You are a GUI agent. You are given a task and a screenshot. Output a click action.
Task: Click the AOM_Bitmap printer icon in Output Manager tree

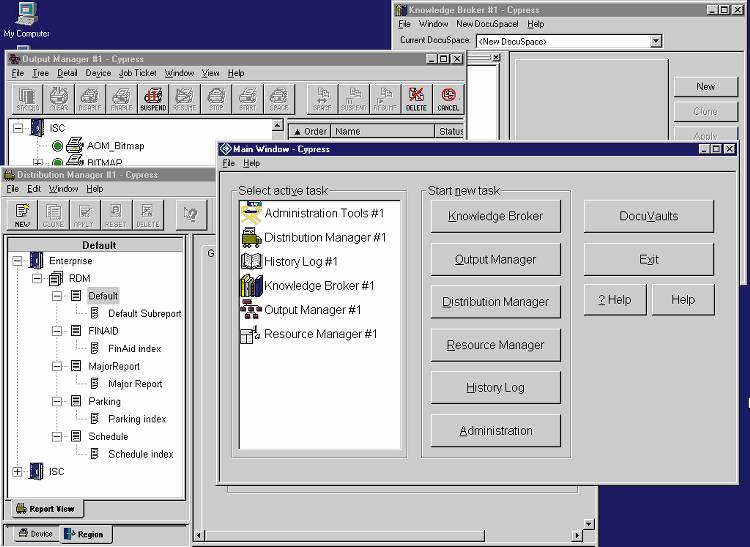click(75, 145)
